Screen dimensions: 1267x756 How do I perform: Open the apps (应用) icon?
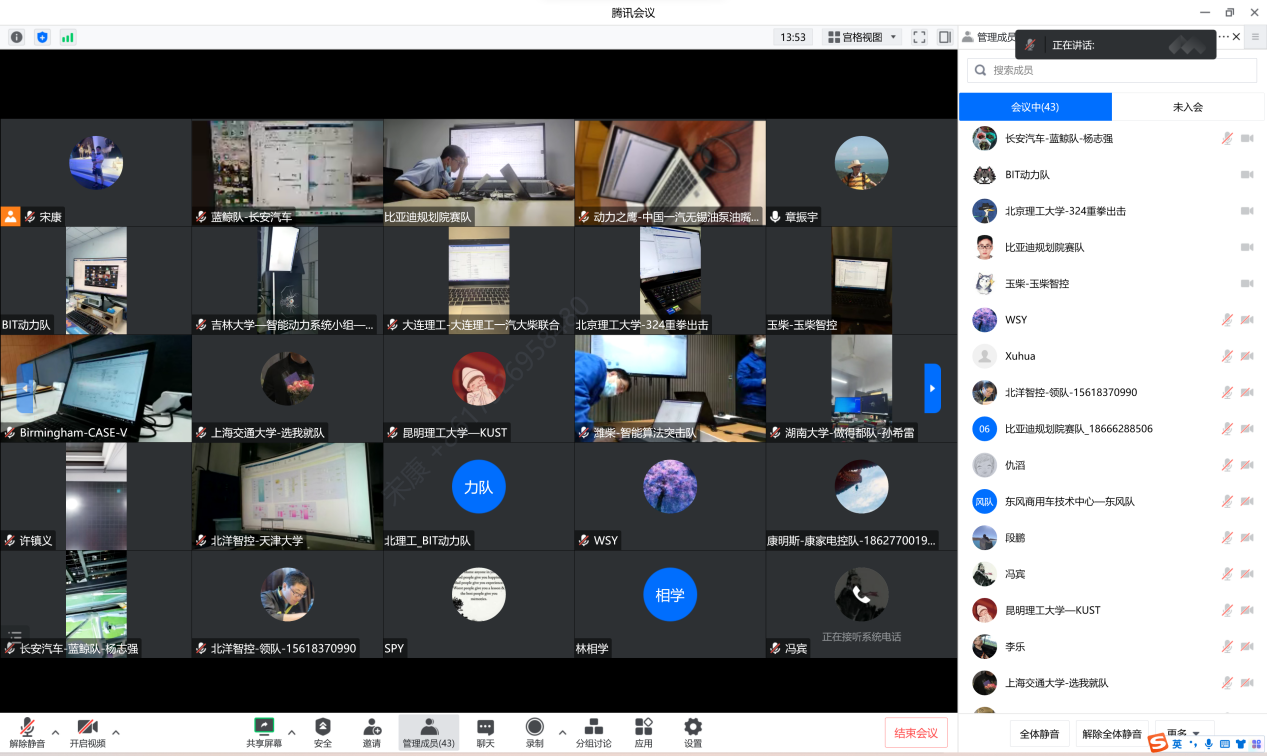point(643,731)
